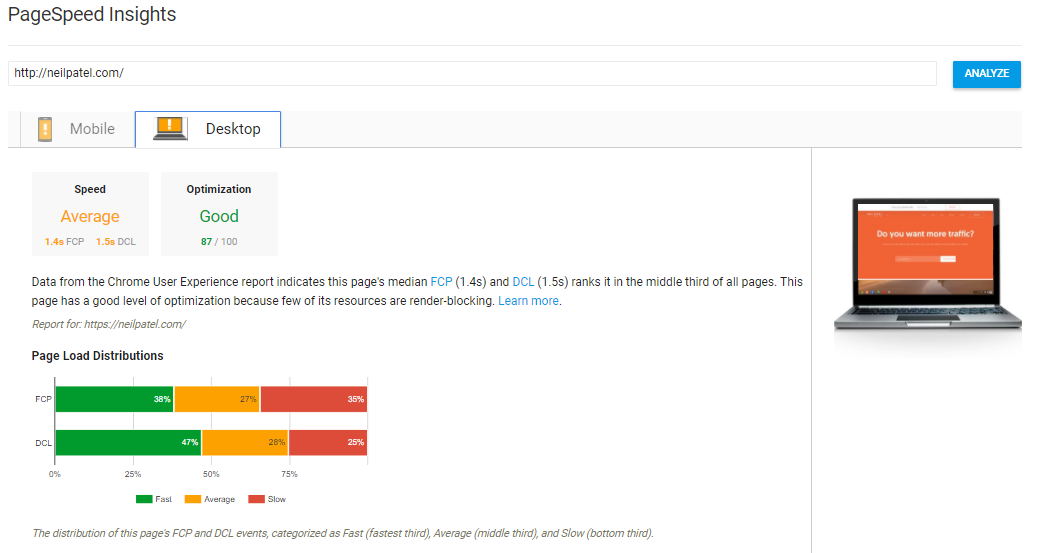Select the Desktop tab
Screen dimensions: 1058x553
click(208, 129)
